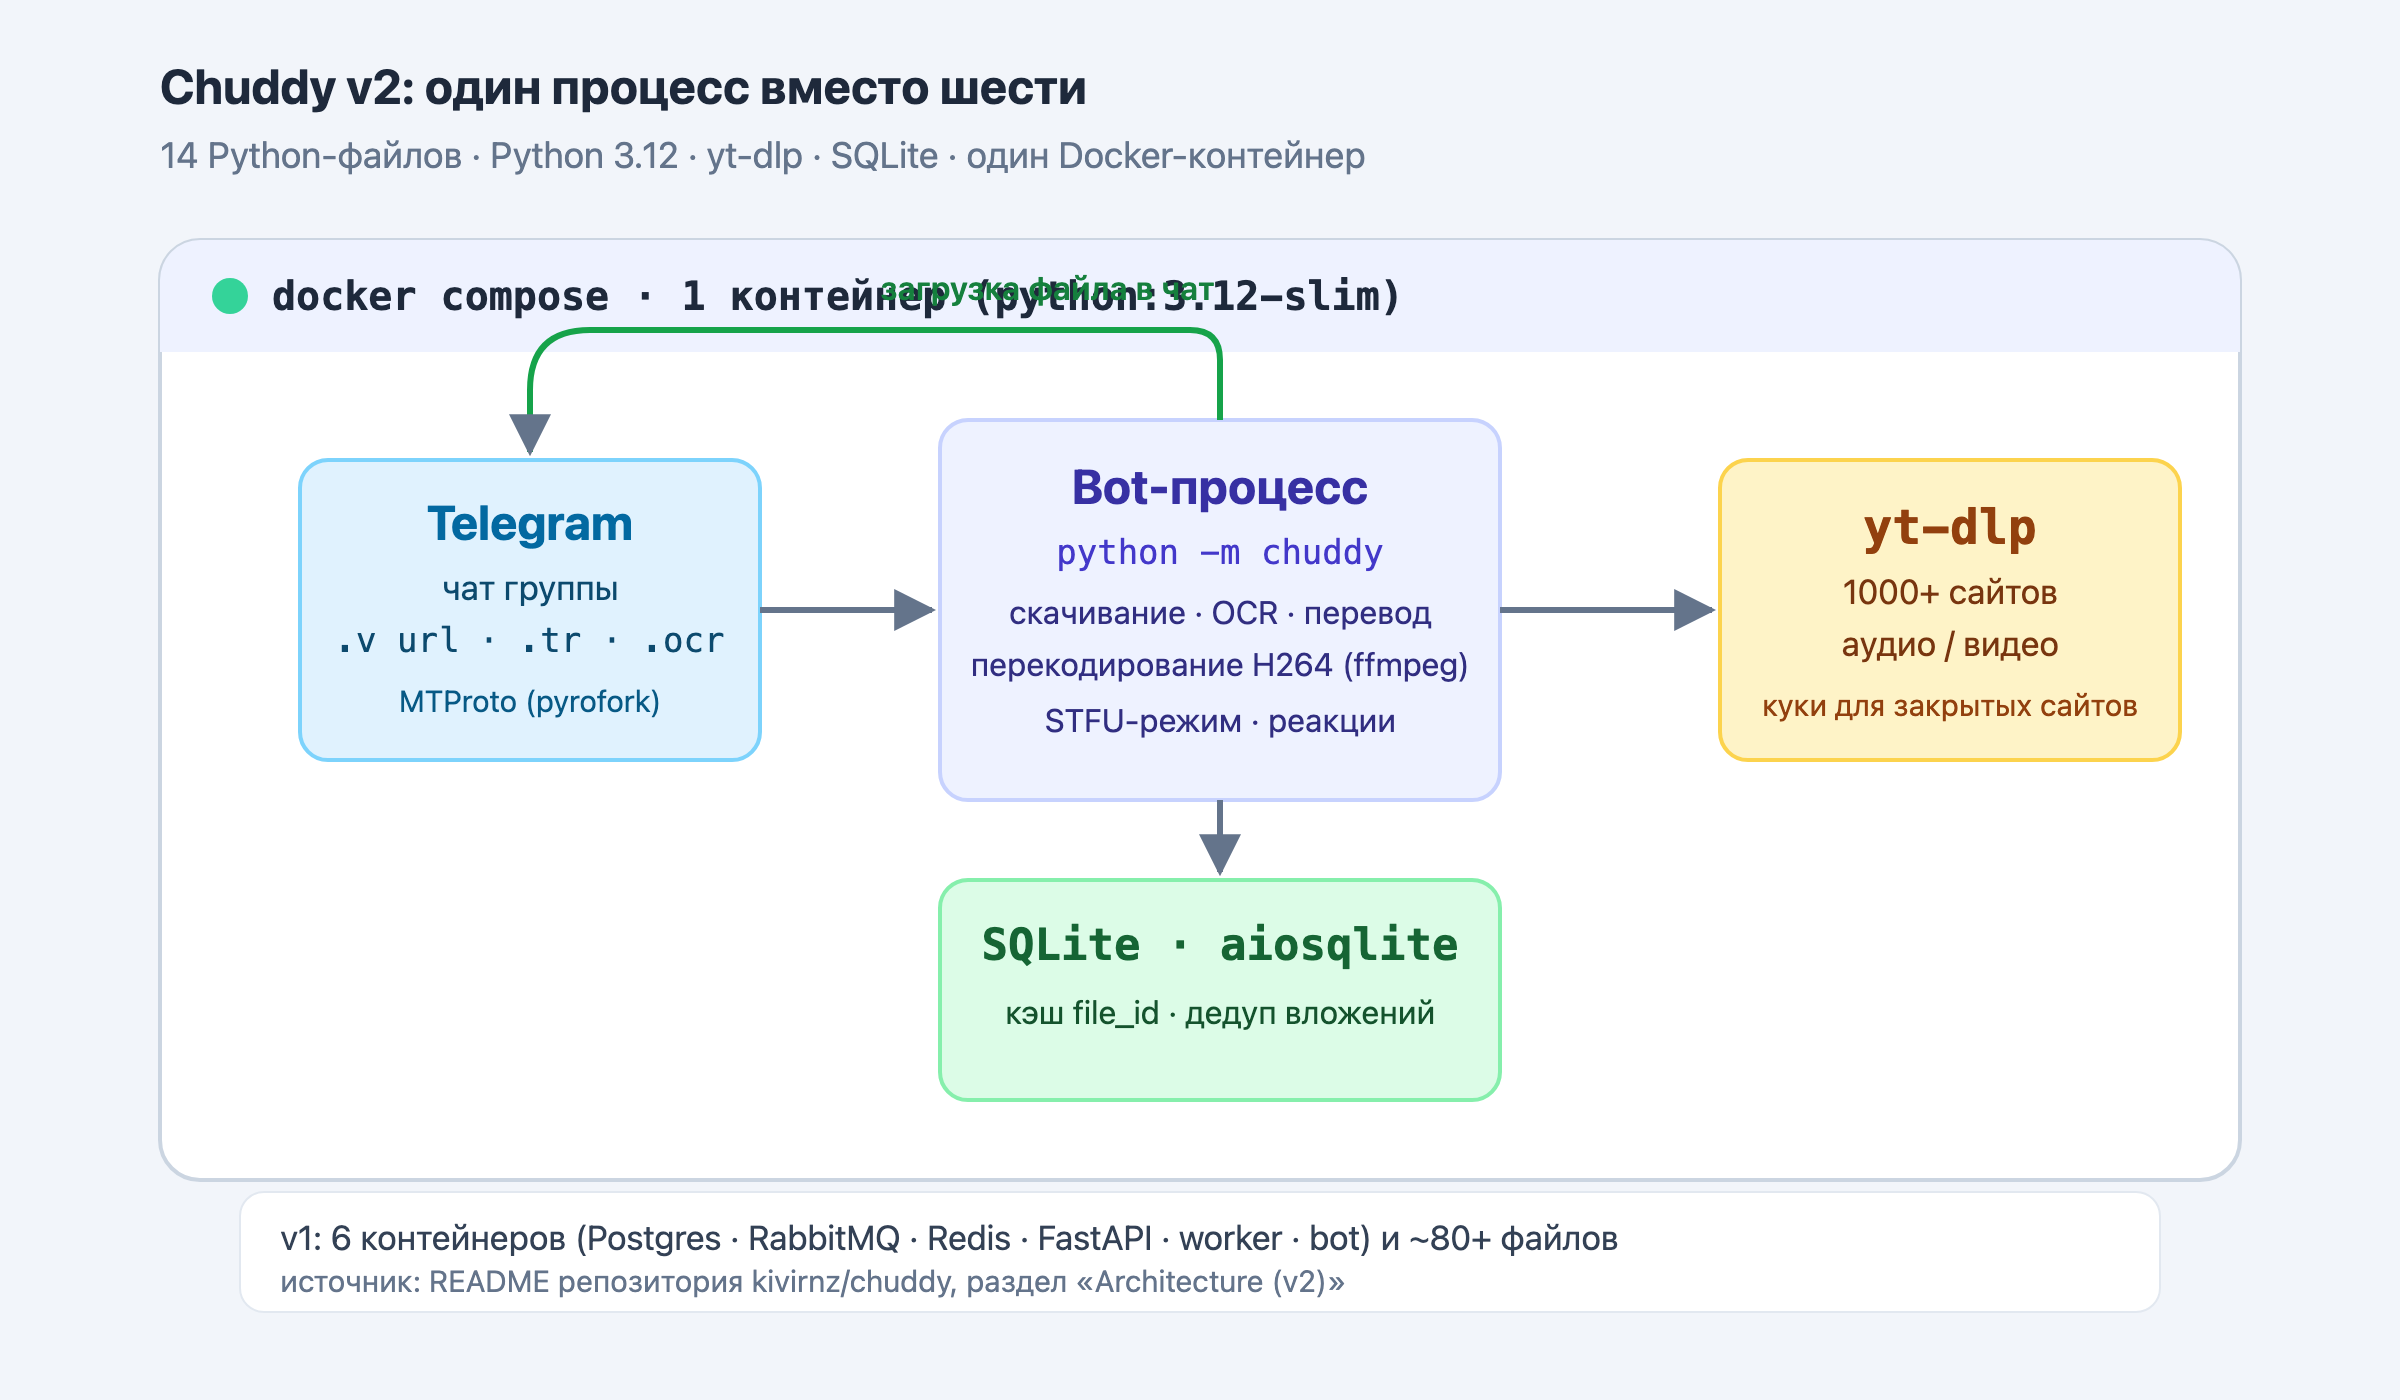The image size is (2400, 1400).
Task: Click the 'скачивание · OCR · перевод' line
Action: [1220, 613]
